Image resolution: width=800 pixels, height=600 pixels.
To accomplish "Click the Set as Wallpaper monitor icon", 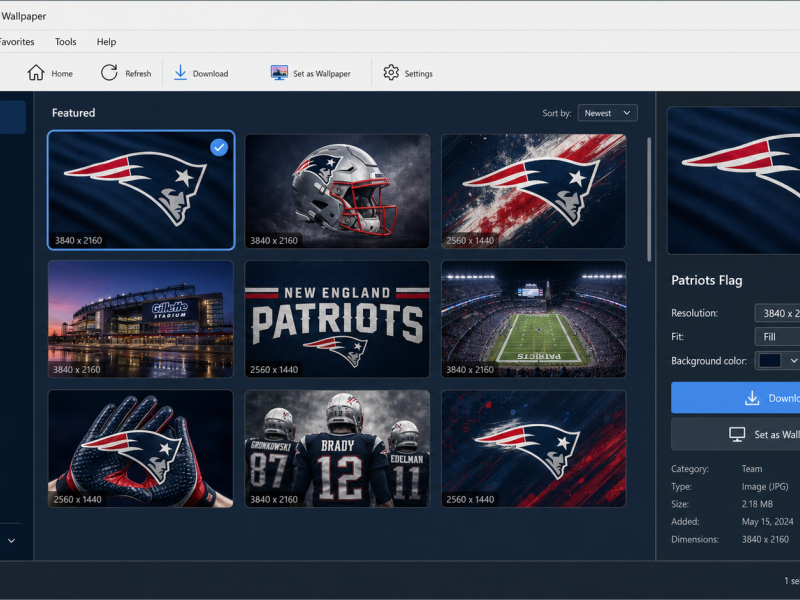I will point(279,73).
